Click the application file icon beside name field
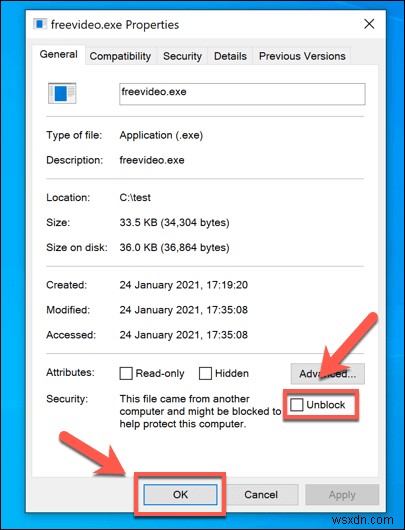The height and width of the screenshot is (530, 405). point(62,93)
